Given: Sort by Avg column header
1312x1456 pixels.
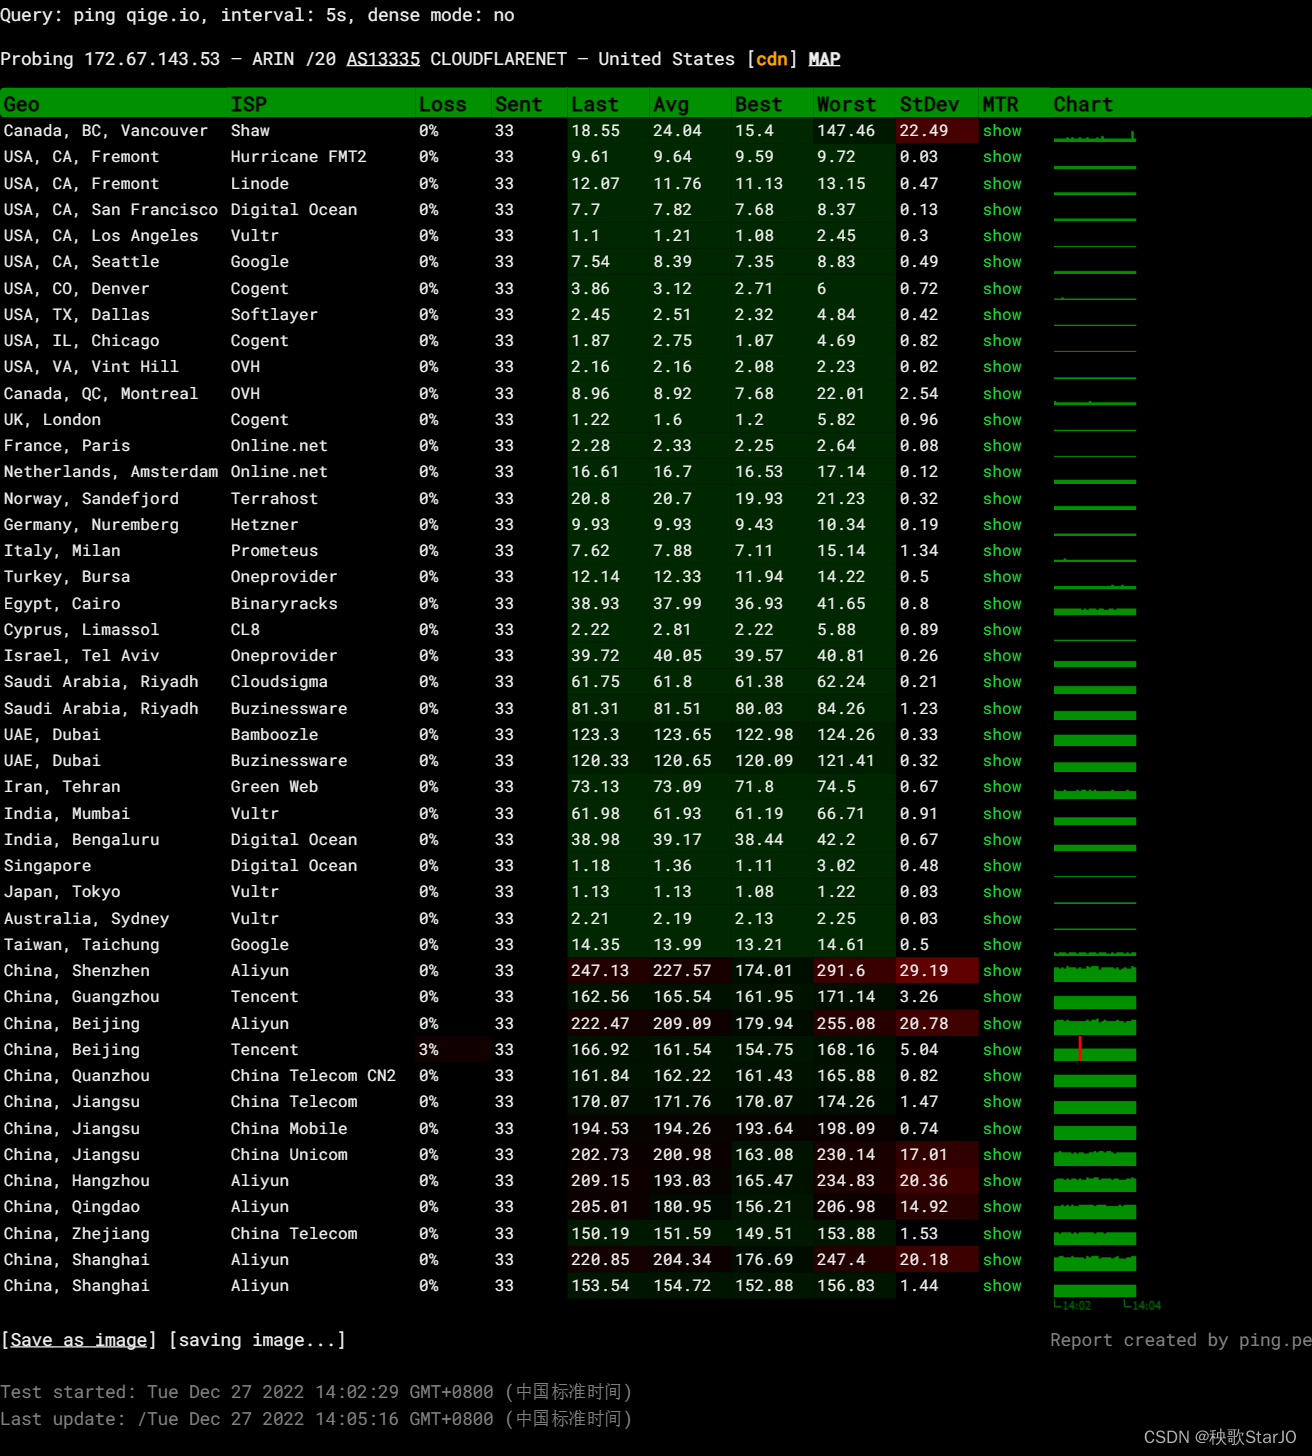Looking at the screenshot, I should point(671,104).
